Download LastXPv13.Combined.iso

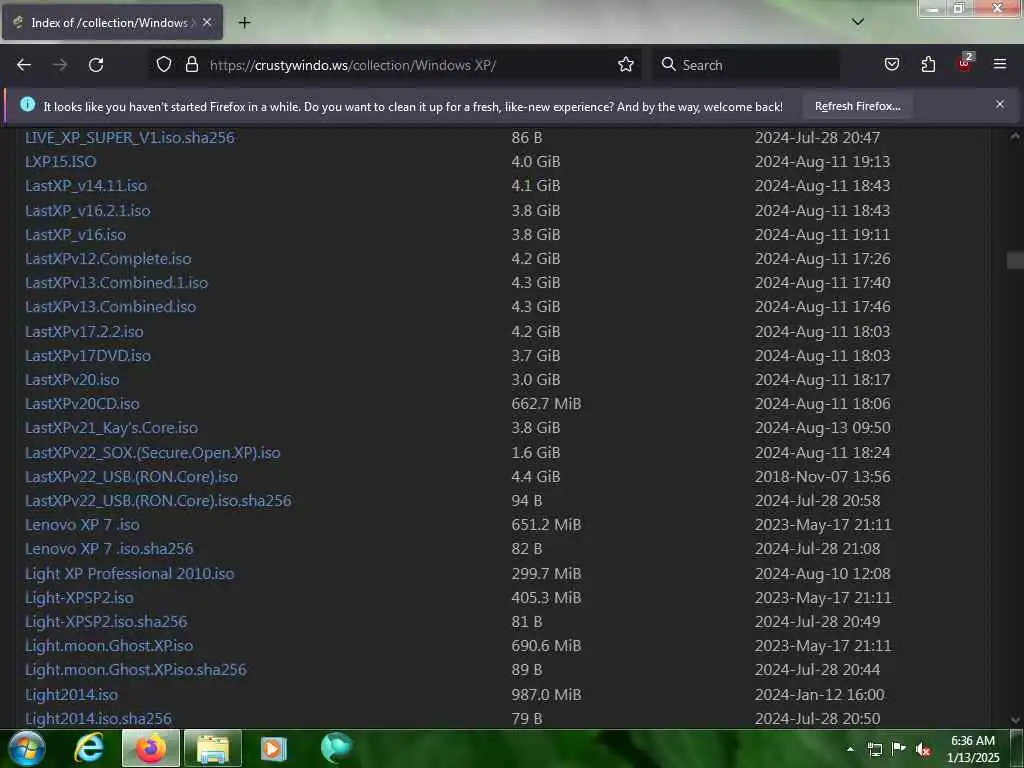(110, 306)
